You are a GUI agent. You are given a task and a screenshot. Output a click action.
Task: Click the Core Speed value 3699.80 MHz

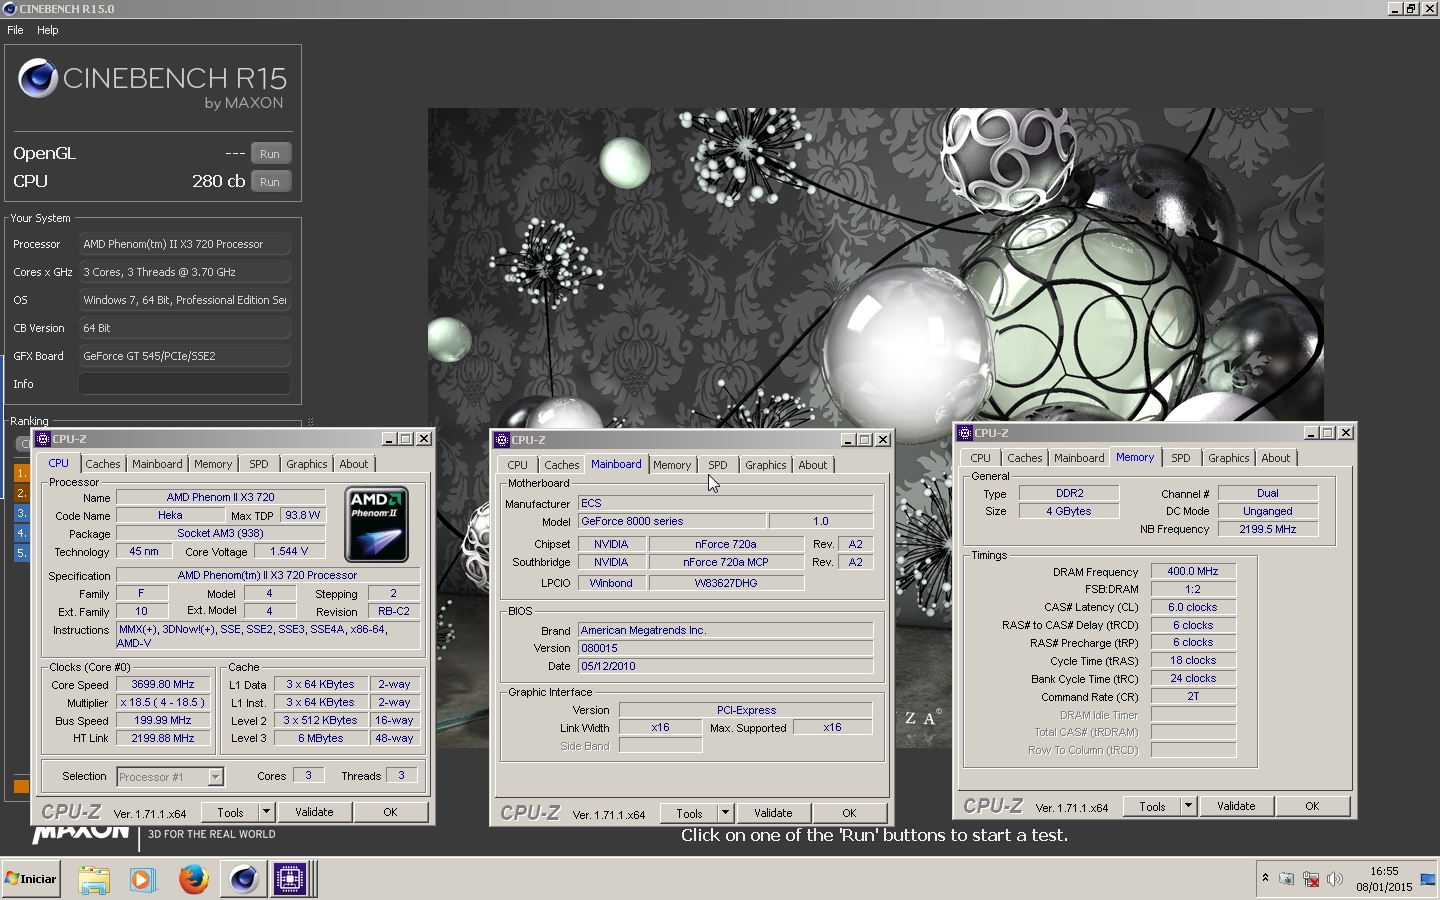pyautogui.click(x=163, y=685)
